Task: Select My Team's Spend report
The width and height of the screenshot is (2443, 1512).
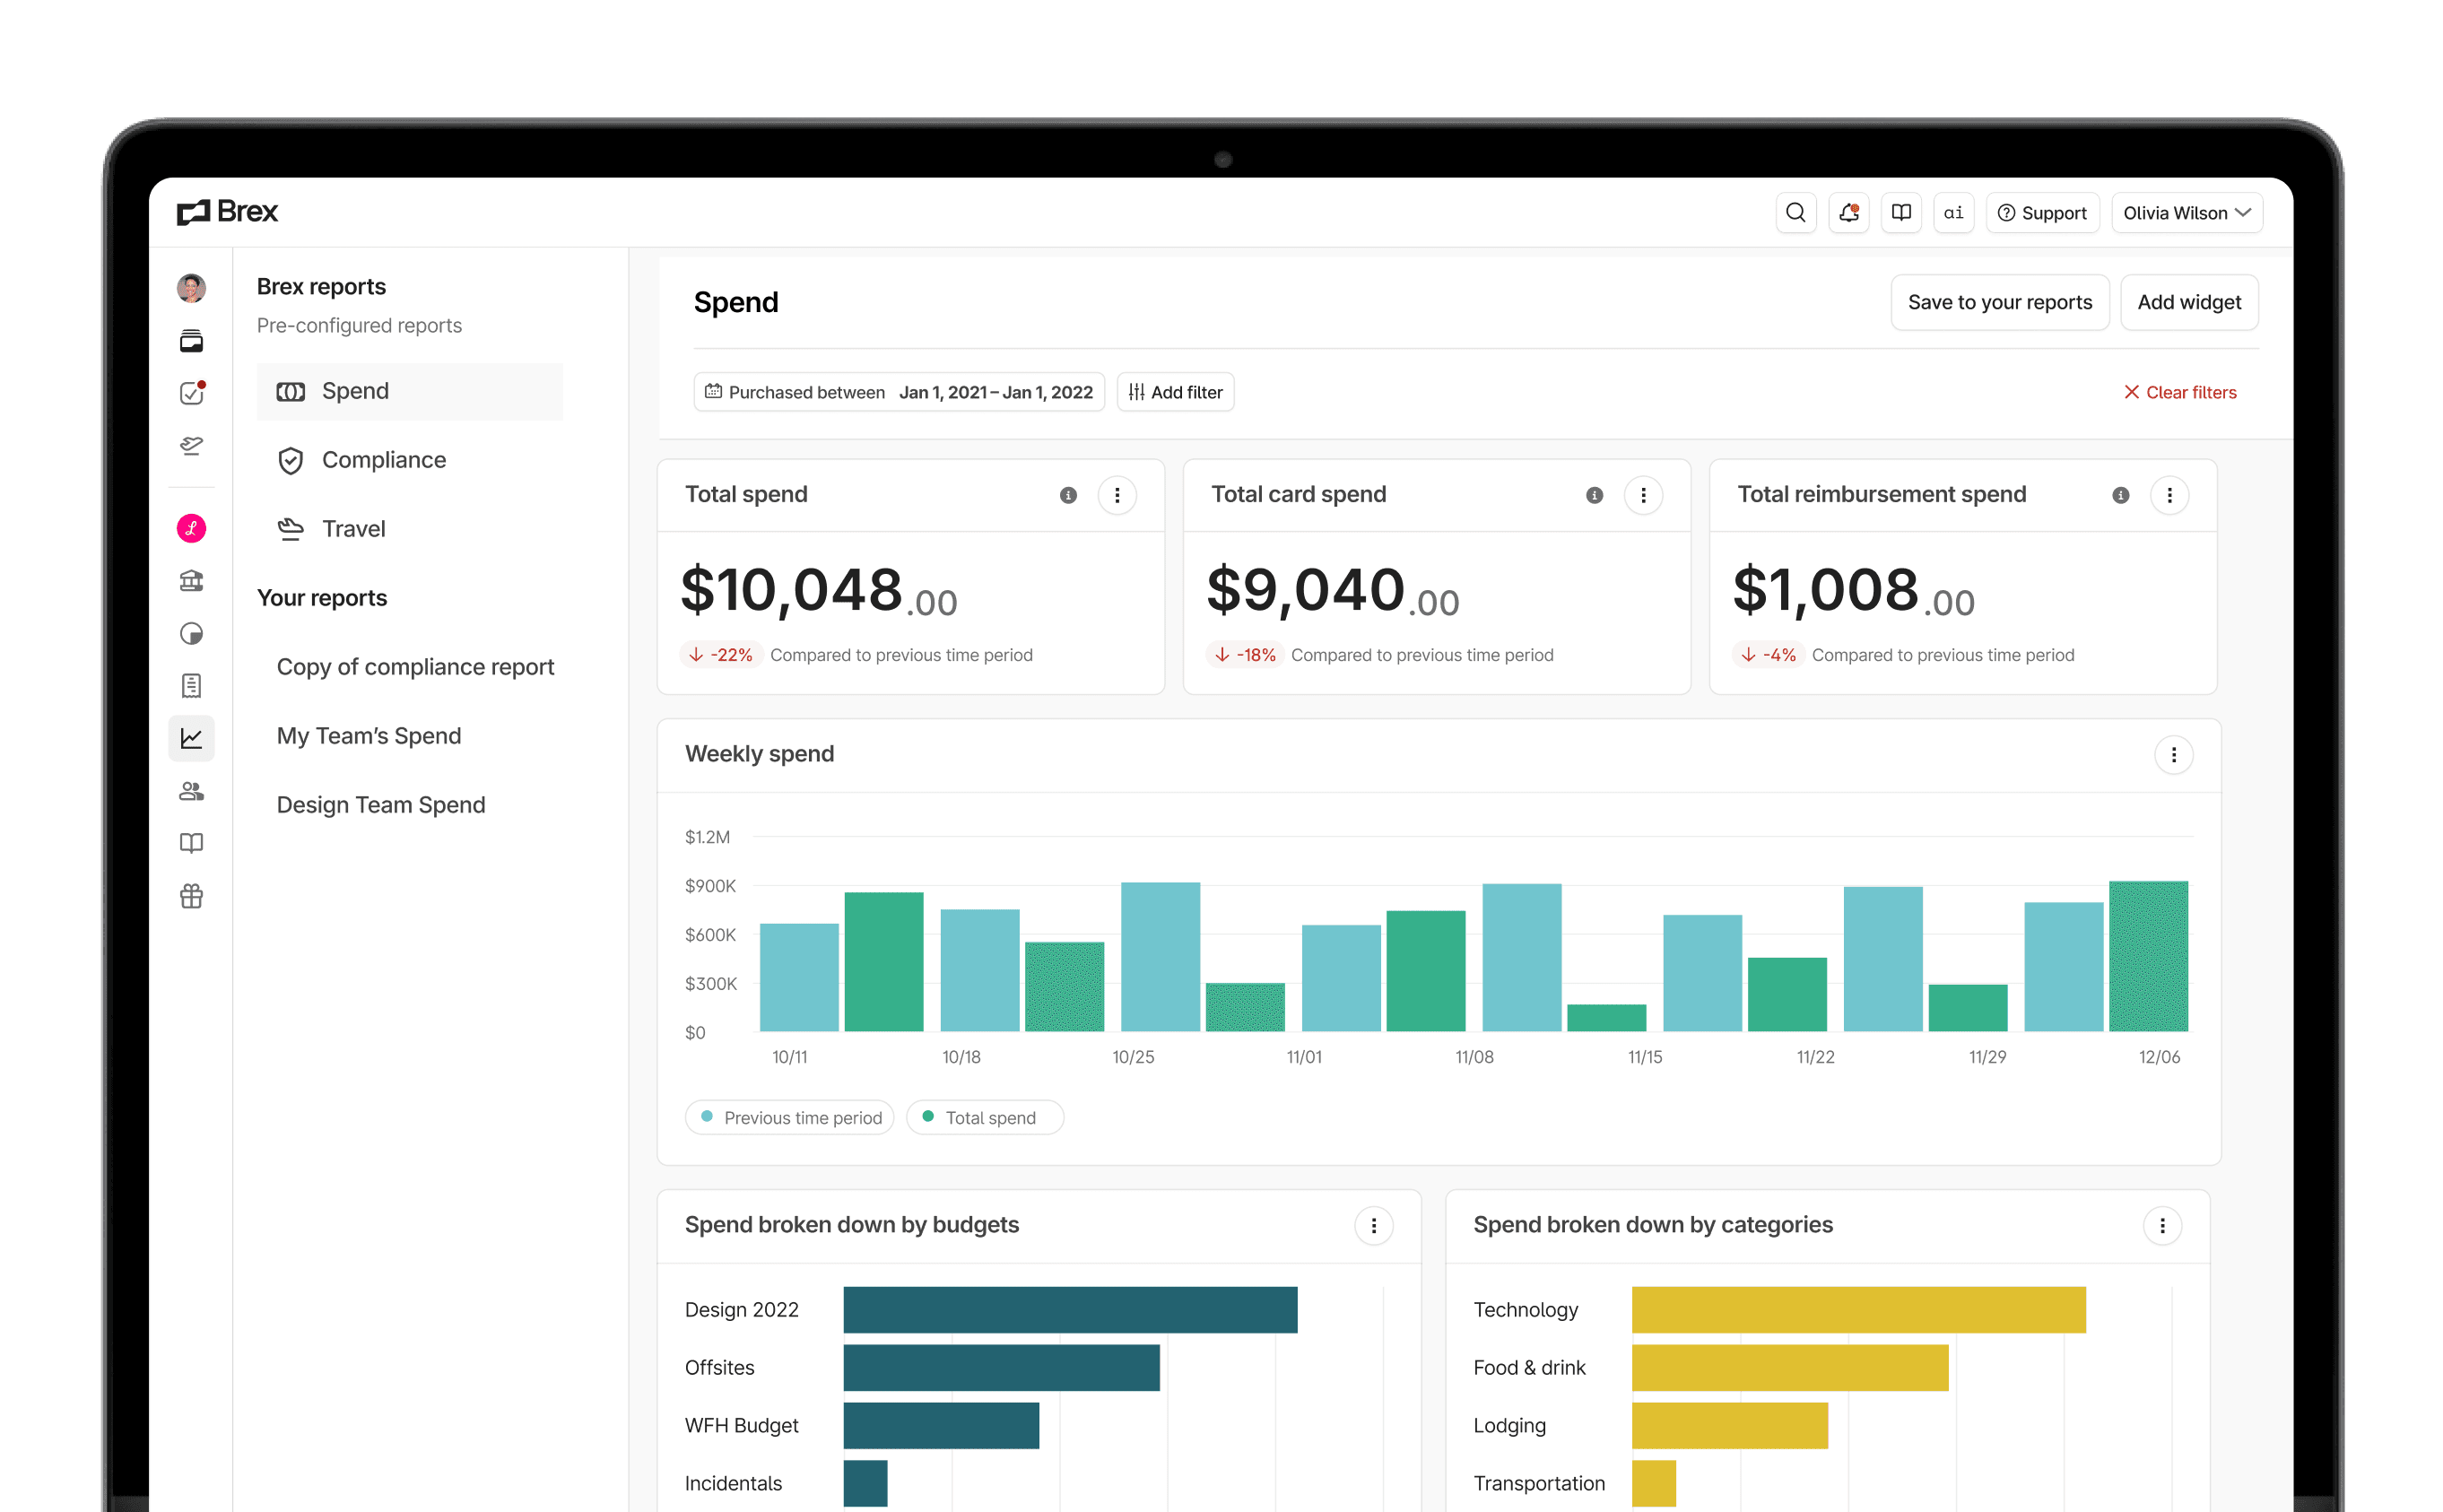Action: (369, 735)
